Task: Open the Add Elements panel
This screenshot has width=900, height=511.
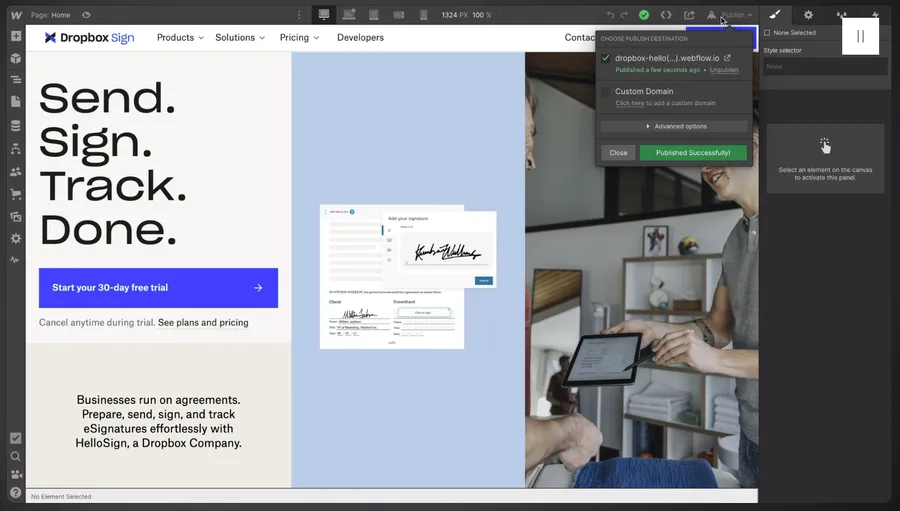Action: tap(16, 36)
